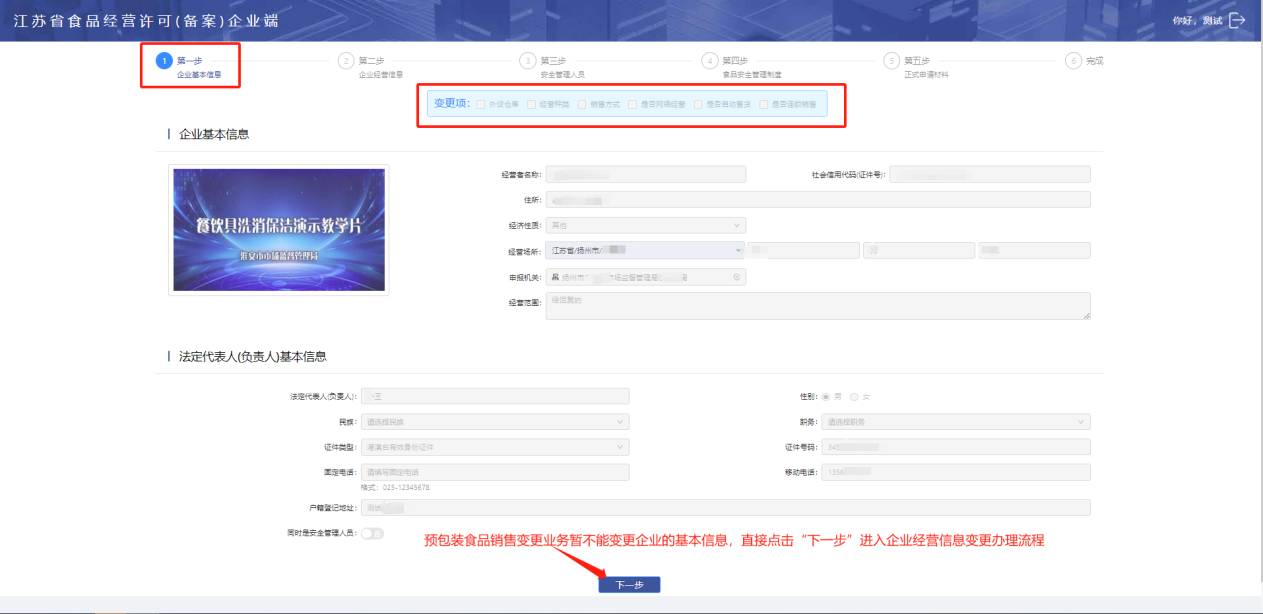
Task: Open the 职务 dropdown list
Action: (956, 422)
